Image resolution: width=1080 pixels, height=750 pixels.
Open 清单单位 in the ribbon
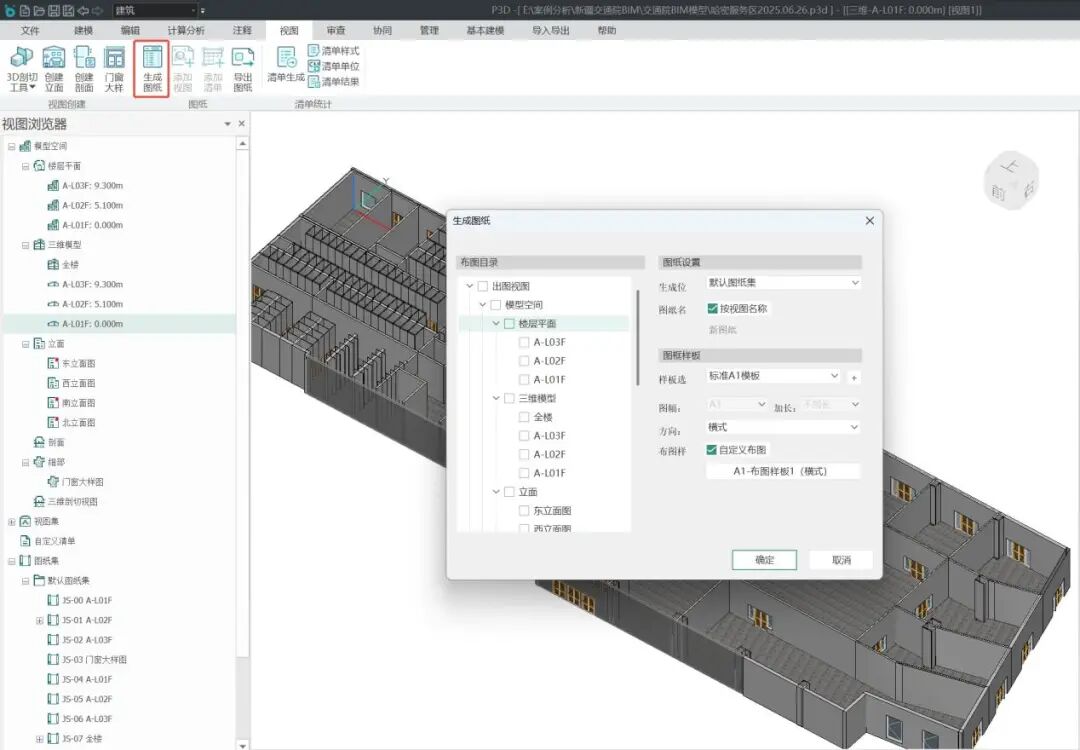pos(333,66)
